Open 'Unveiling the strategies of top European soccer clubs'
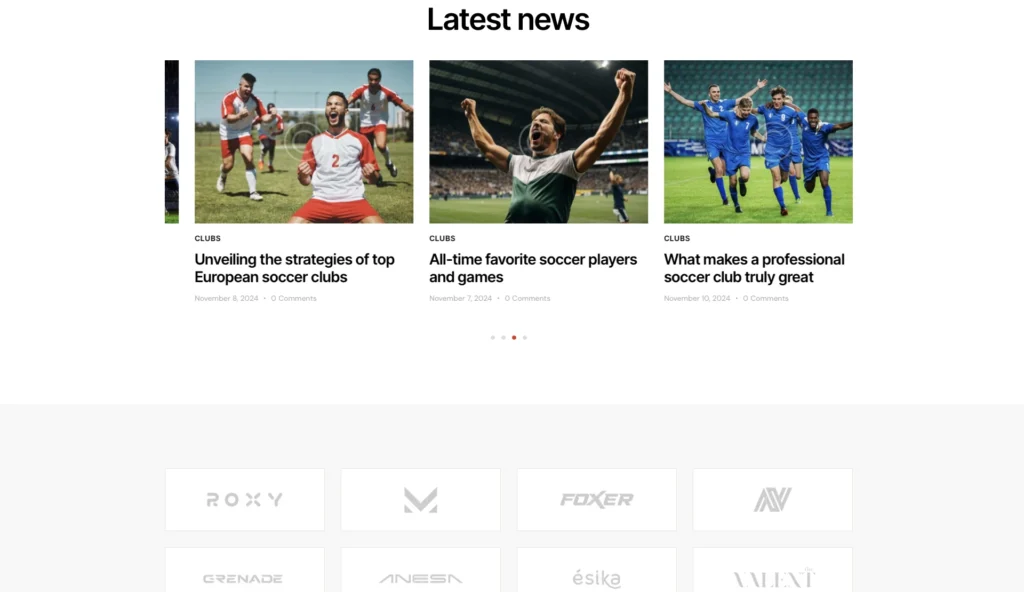This screenshot has height=592, width=1024. (x=295, y=268)
